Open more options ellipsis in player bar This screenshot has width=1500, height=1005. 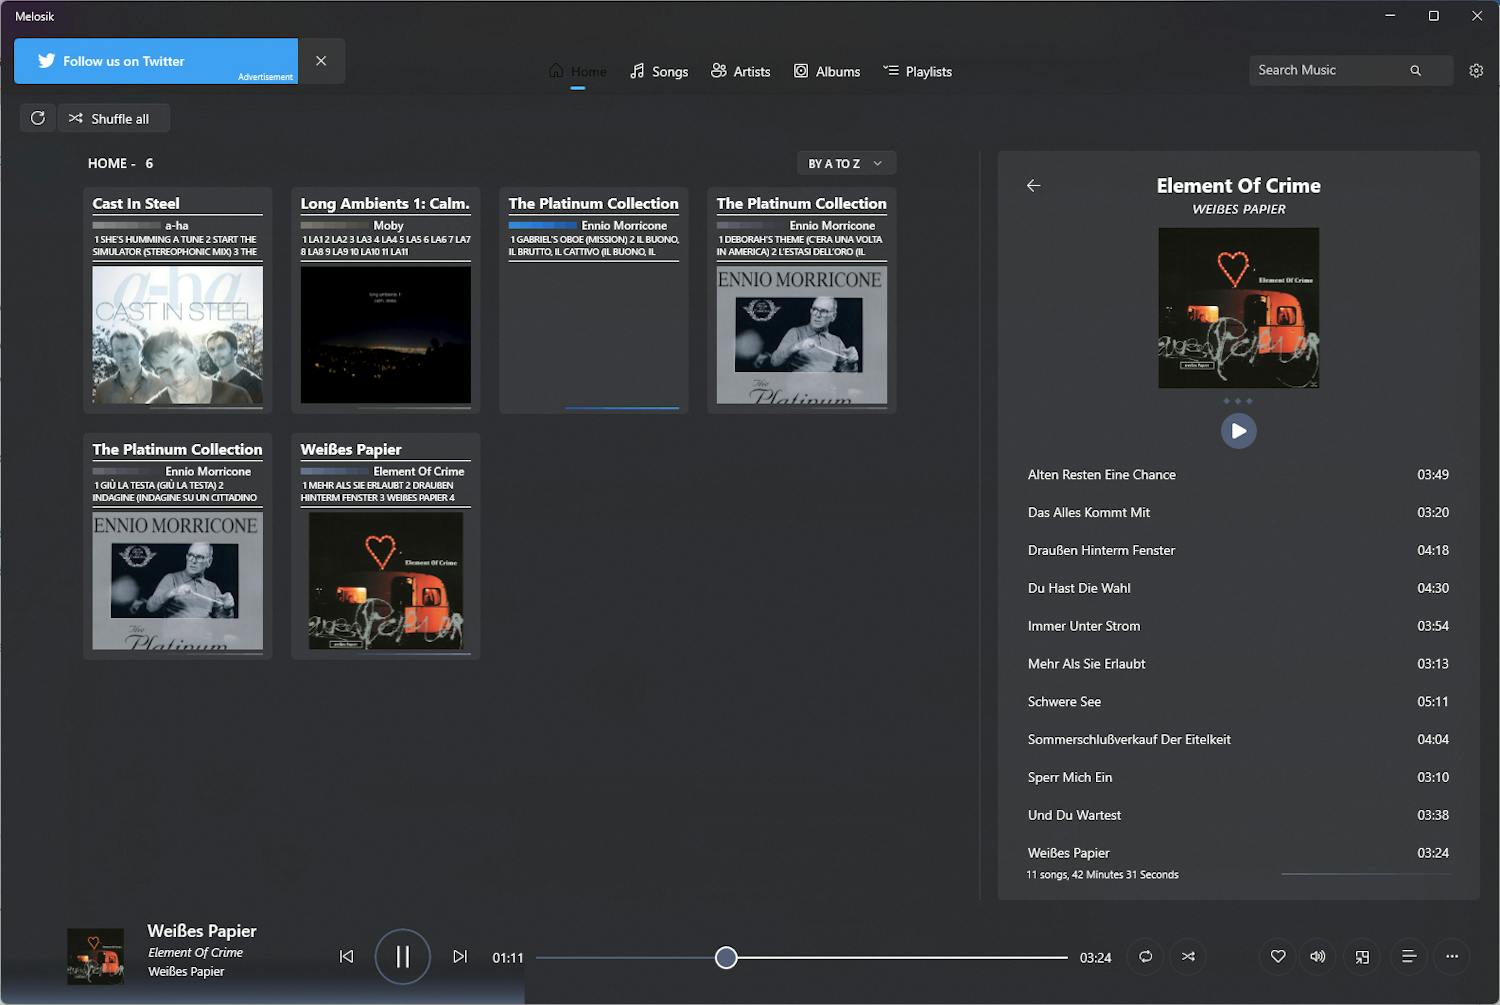pyautogui.click(x=1451, y=957)
